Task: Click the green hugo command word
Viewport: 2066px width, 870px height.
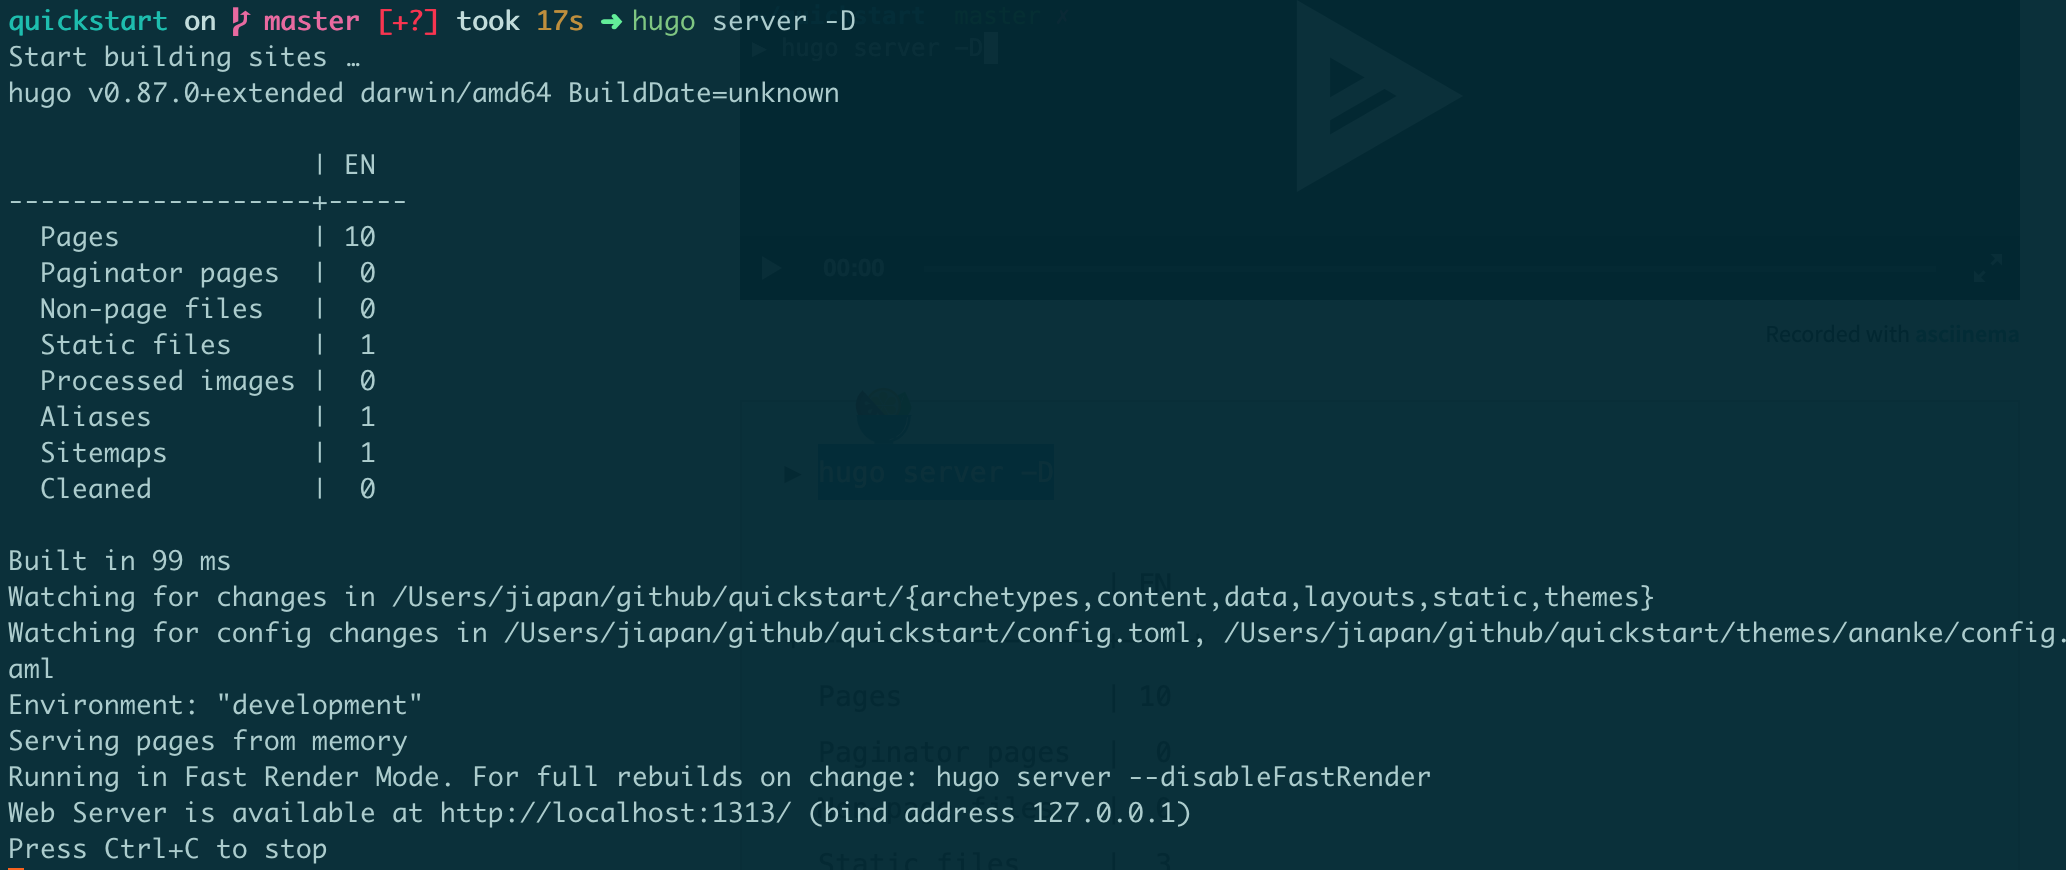Action: (663, 21)
